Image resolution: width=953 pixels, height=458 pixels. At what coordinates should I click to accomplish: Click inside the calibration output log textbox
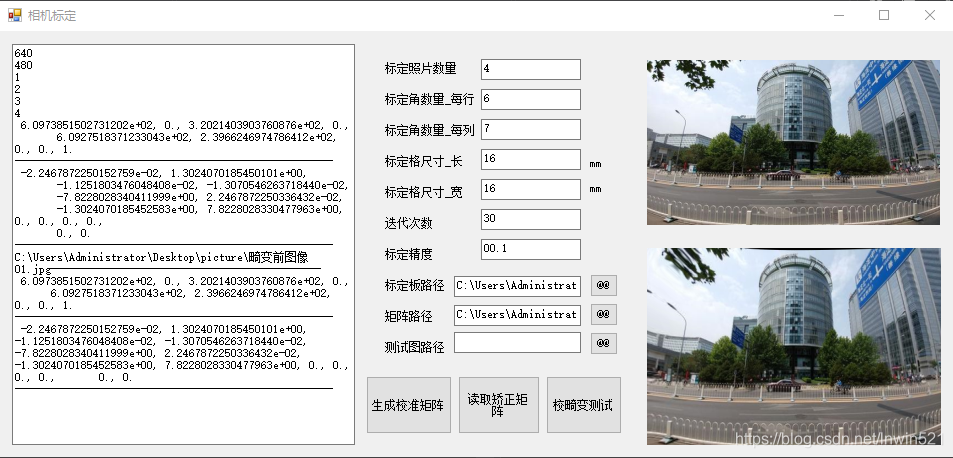(x=184, y=244)
